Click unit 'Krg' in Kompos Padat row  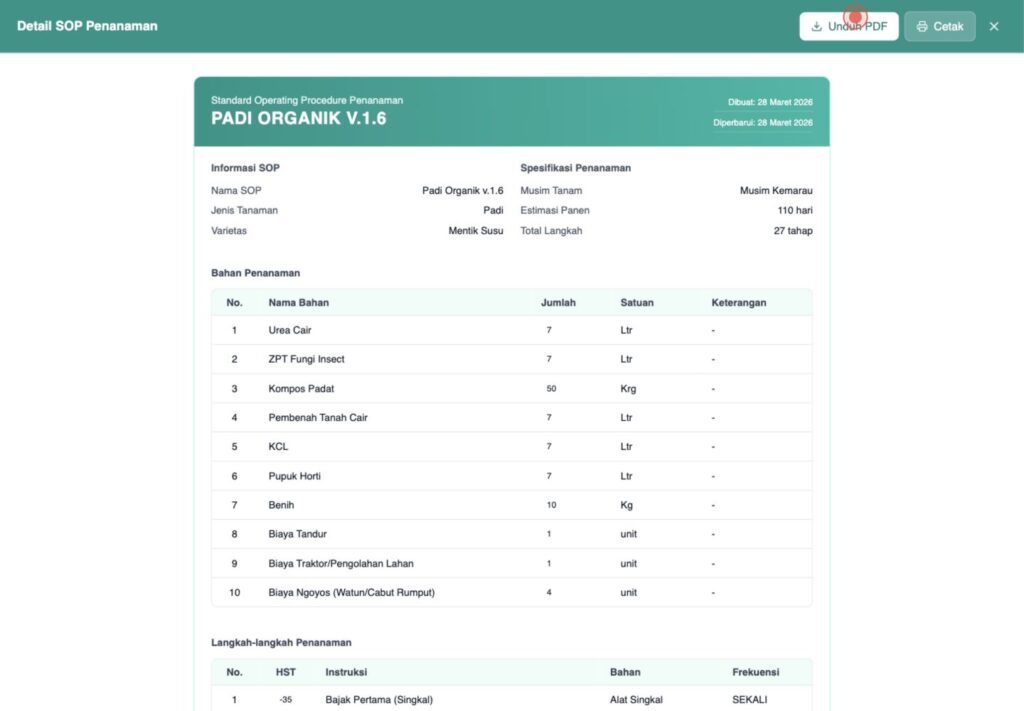(x=628, y=388)
